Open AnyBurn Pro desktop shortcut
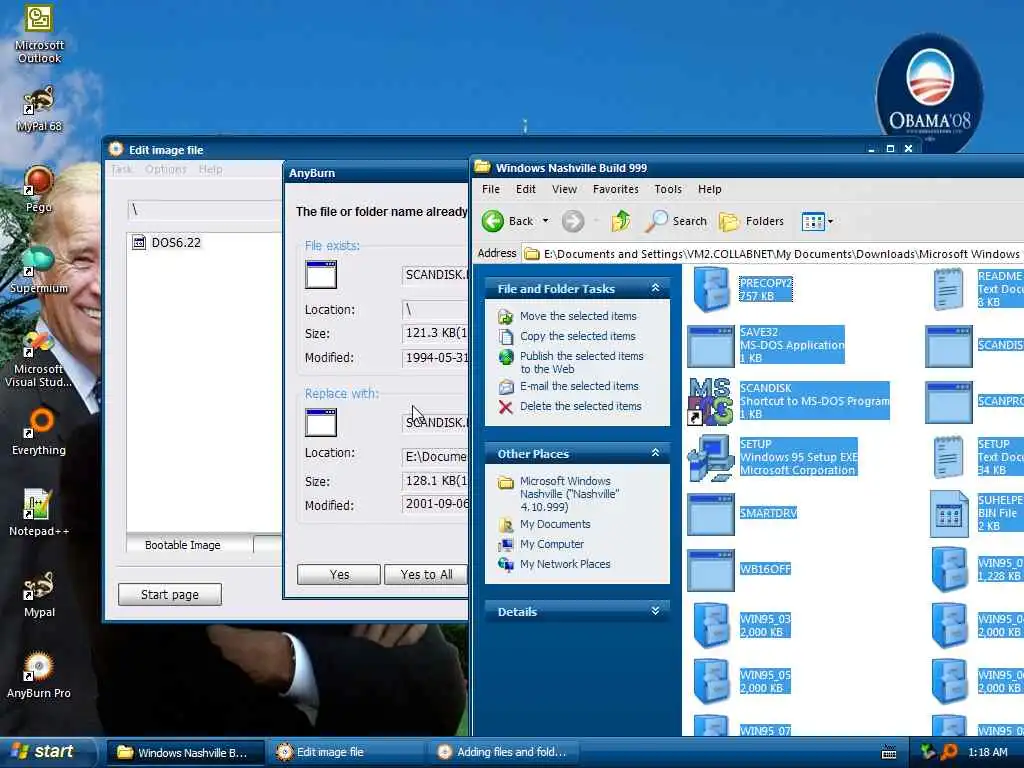1024x768 pixels. click(39, 675)
